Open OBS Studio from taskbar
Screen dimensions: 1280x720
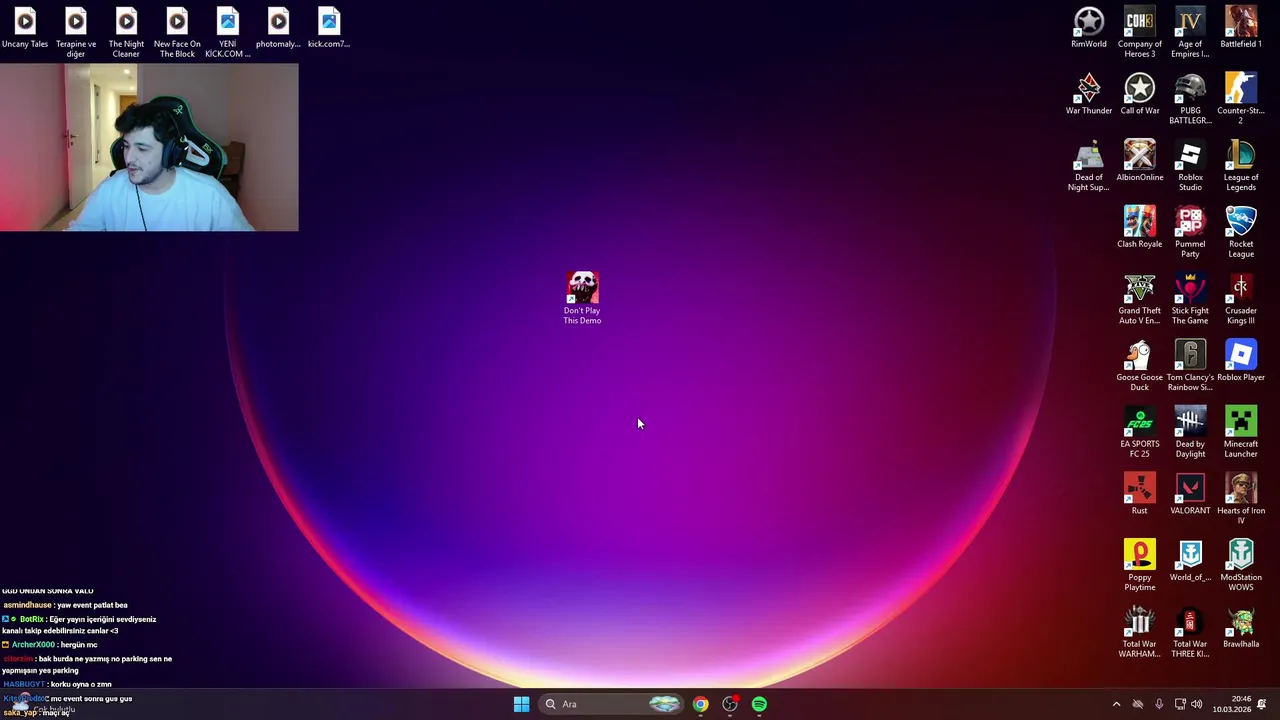[x=730, y=704]
